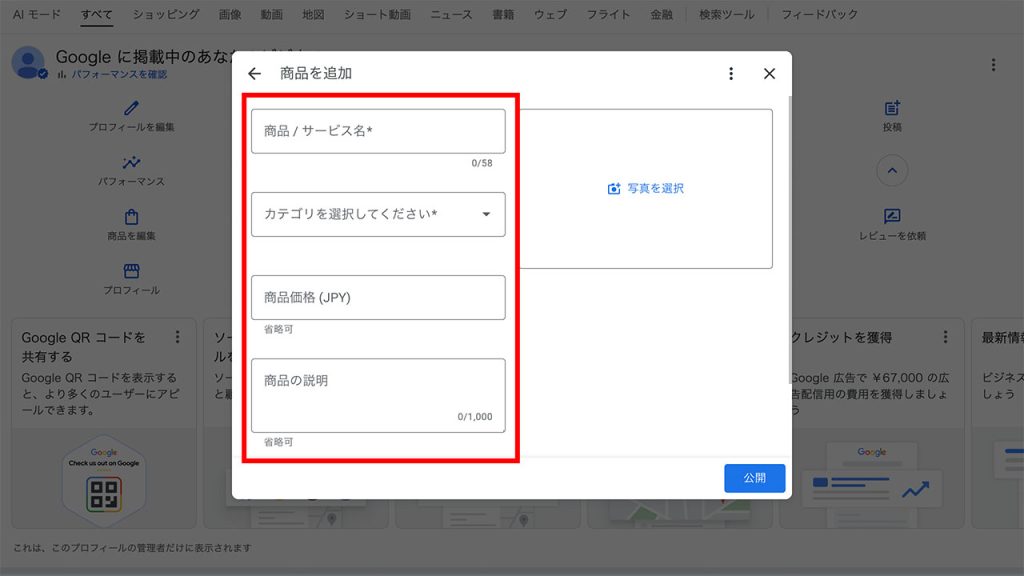
Task: Click the 商品の説明 text field
Action: (x=378, y=390)
